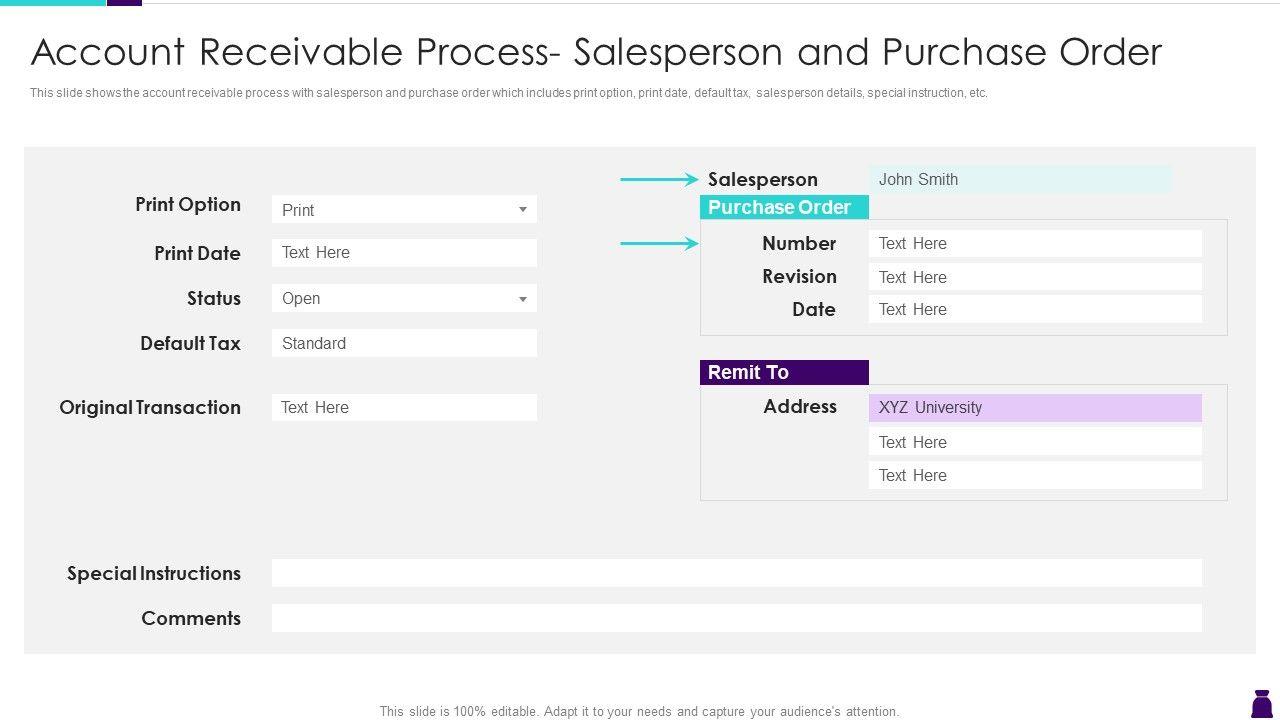Viewport: 1280px width, 720px height.
Task: Click the Default Tax field
Action: (x=404, y=343)
